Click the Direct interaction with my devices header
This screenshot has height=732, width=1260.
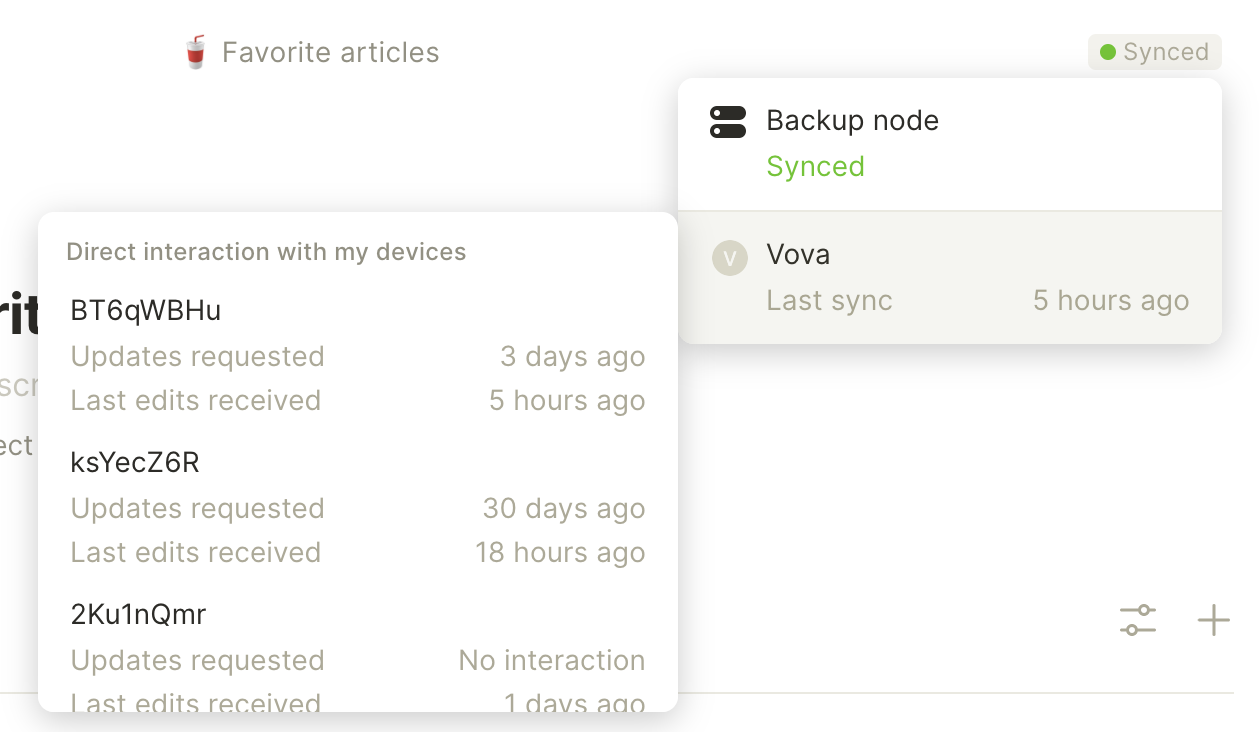pyautogui.click(x=266, y=251)
